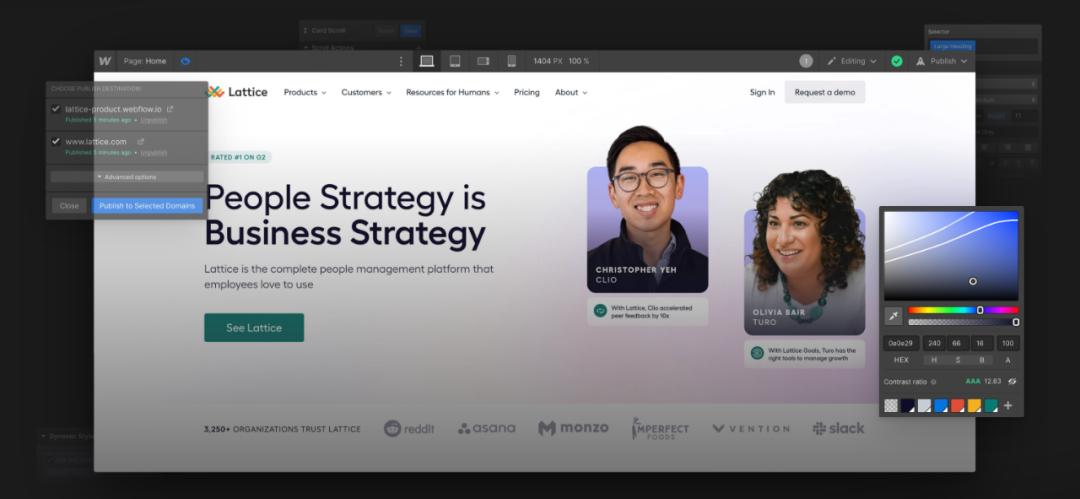Click Sign In on the site
Image resolution: width=1080 pixels, height=499 pixels.
762,92
